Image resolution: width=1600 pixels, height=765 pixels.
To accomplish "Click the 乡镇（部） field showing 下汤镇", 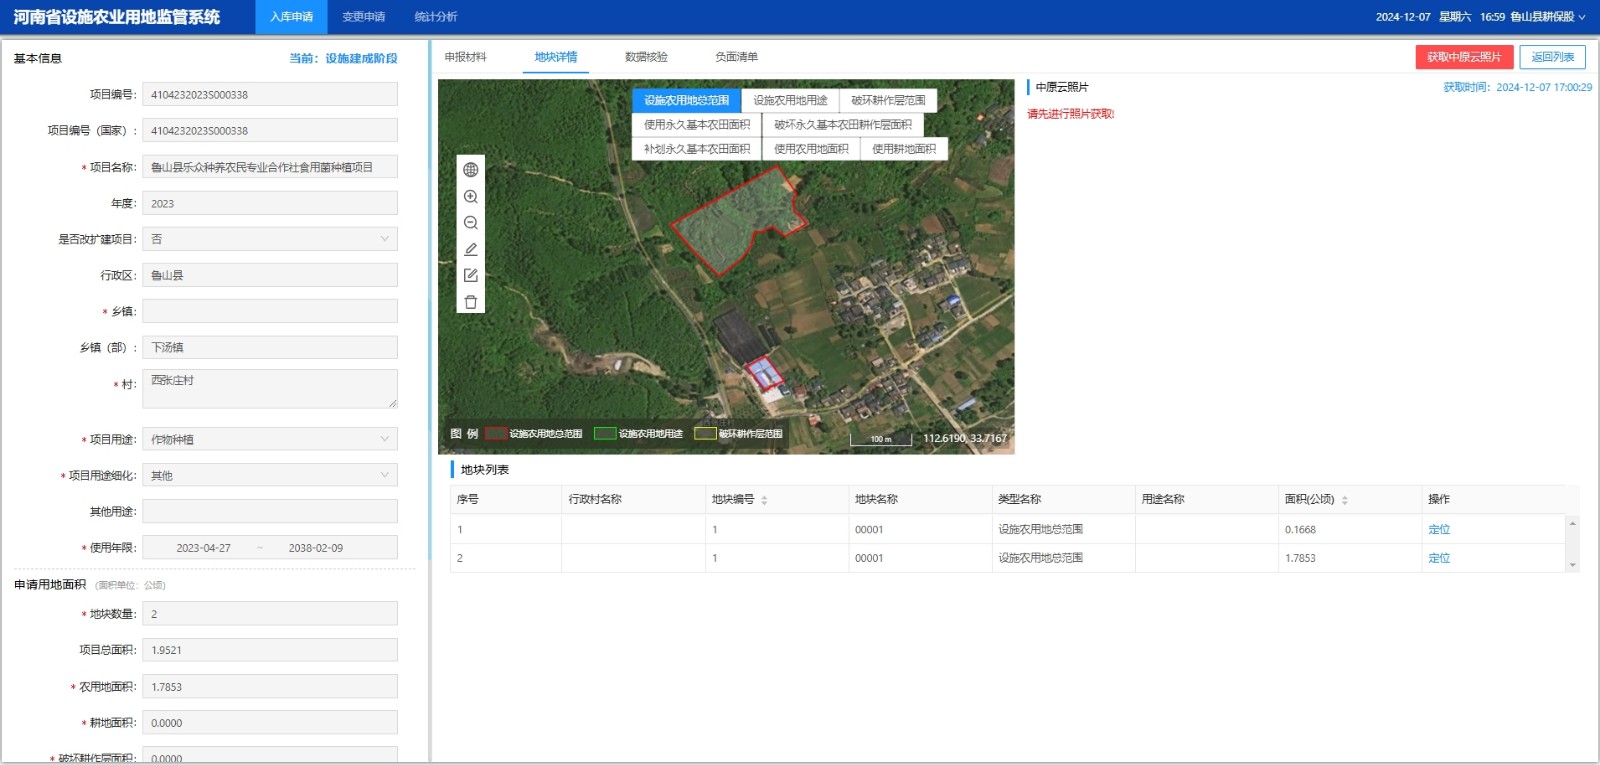I will point(270,347).
